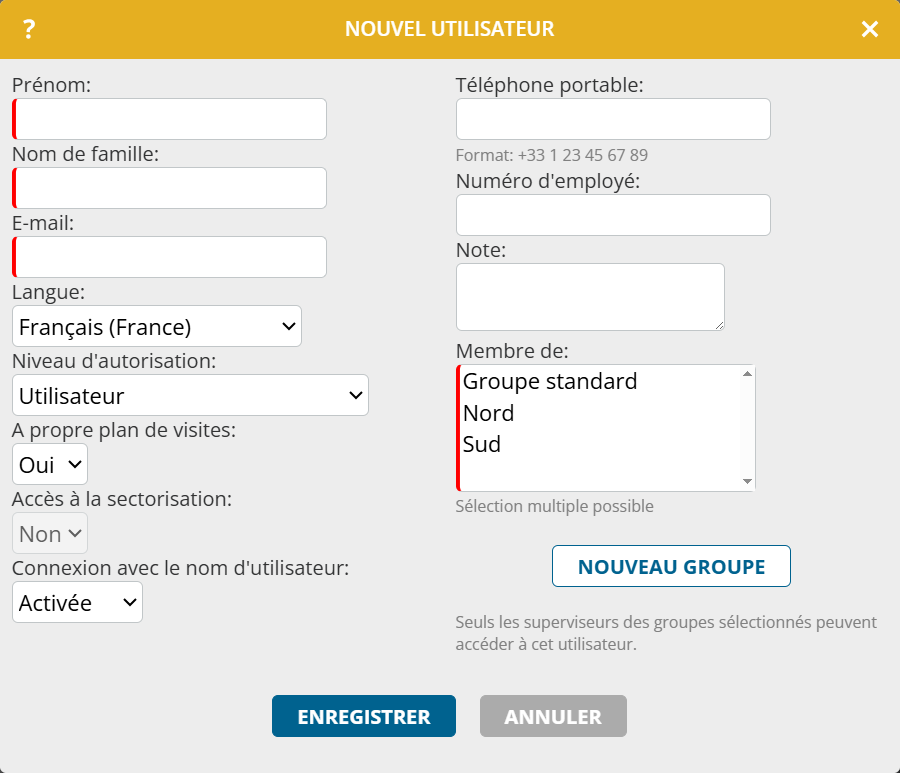Select the 'Nord' group
The width and height of the screenshot is (900, 773).
489,413
